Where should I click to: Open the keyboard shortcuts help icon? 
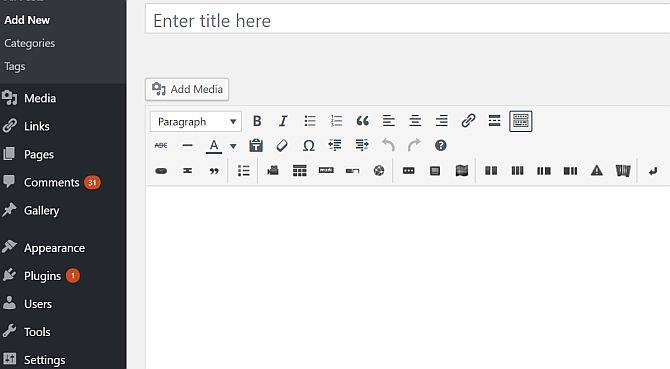(441, 146)
